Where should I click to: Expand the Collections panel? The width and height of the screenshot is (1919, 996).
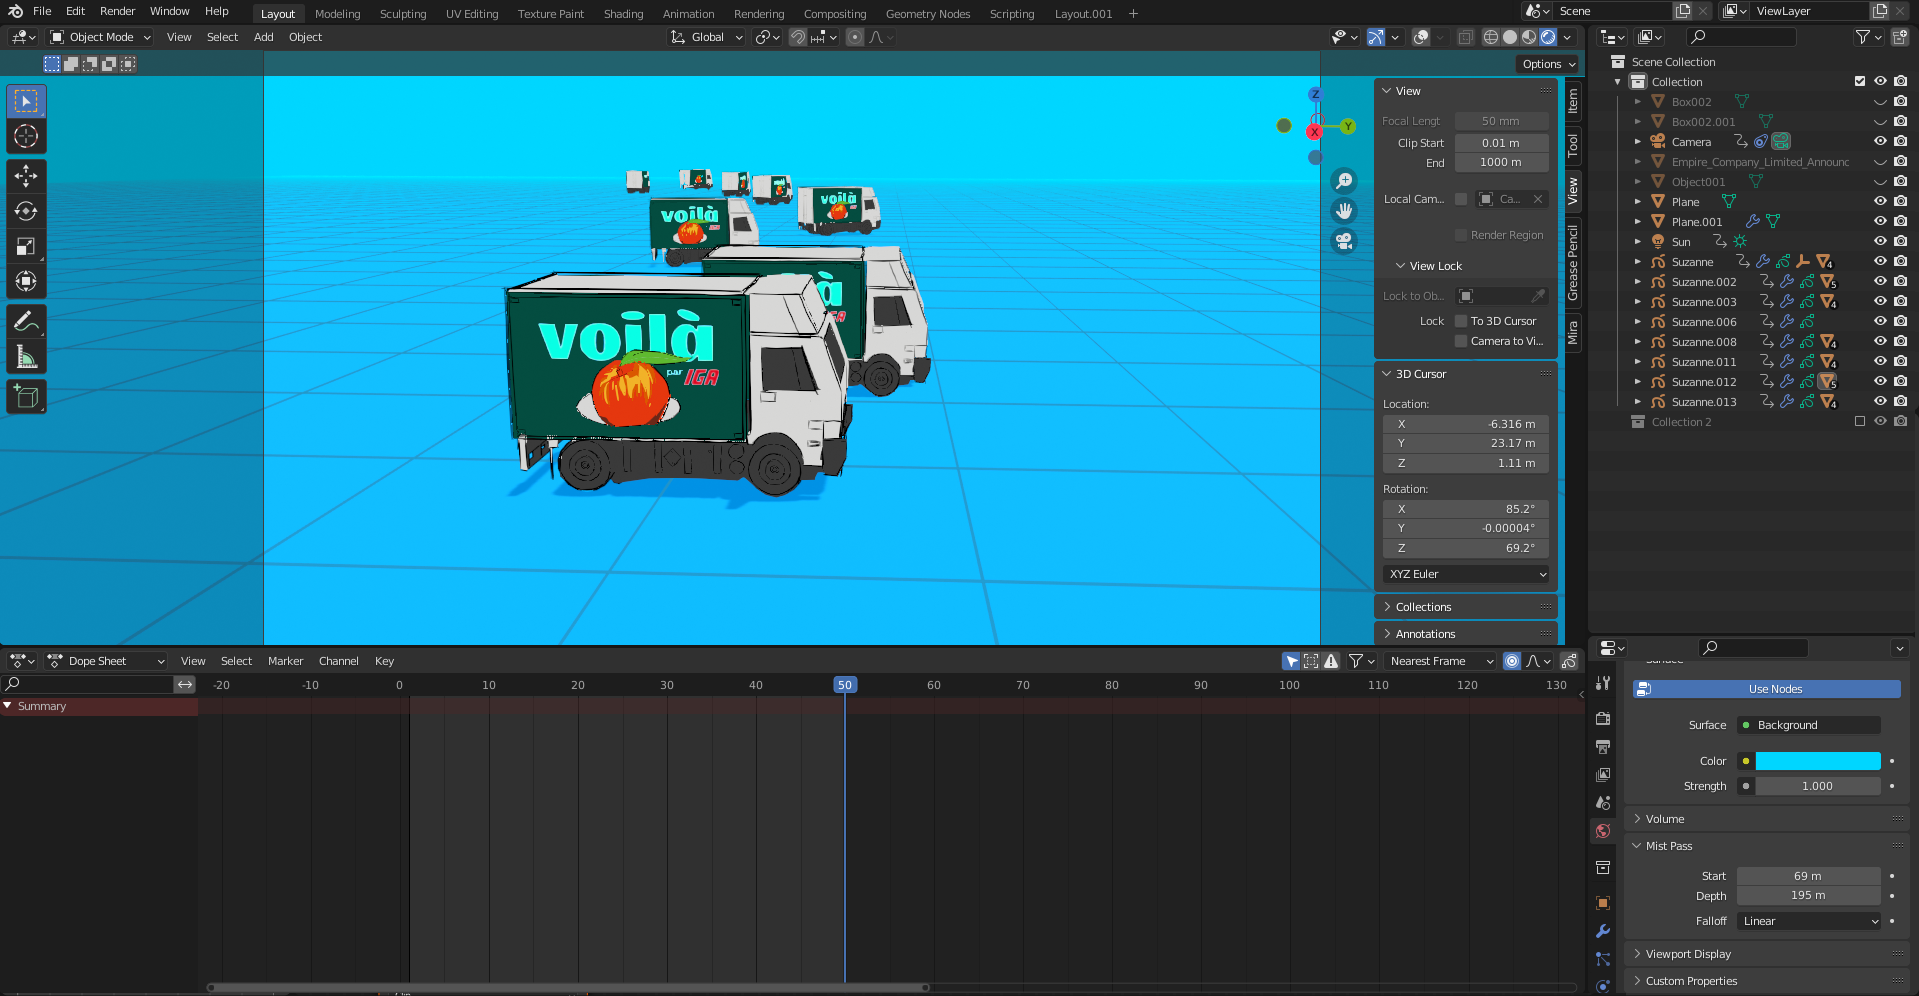click(1466, 607)
